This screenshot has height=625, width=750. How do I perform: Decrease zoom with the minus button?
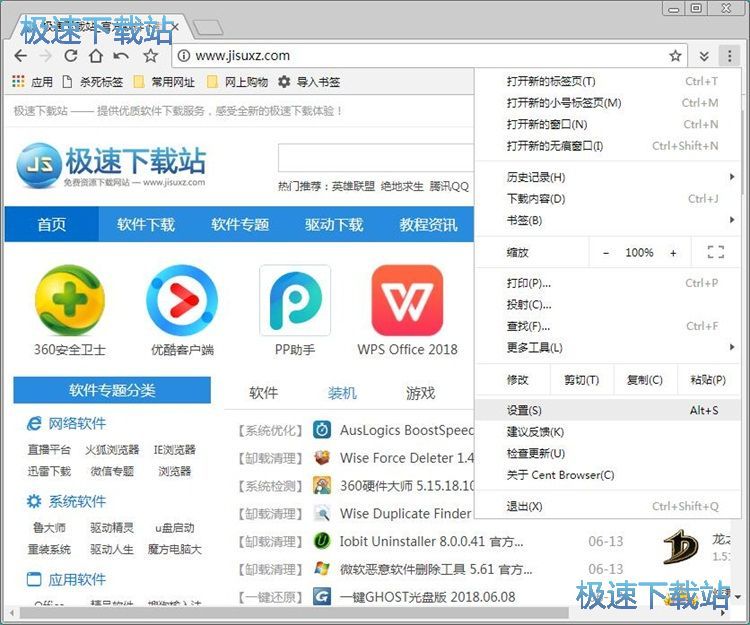click(606, 252)
